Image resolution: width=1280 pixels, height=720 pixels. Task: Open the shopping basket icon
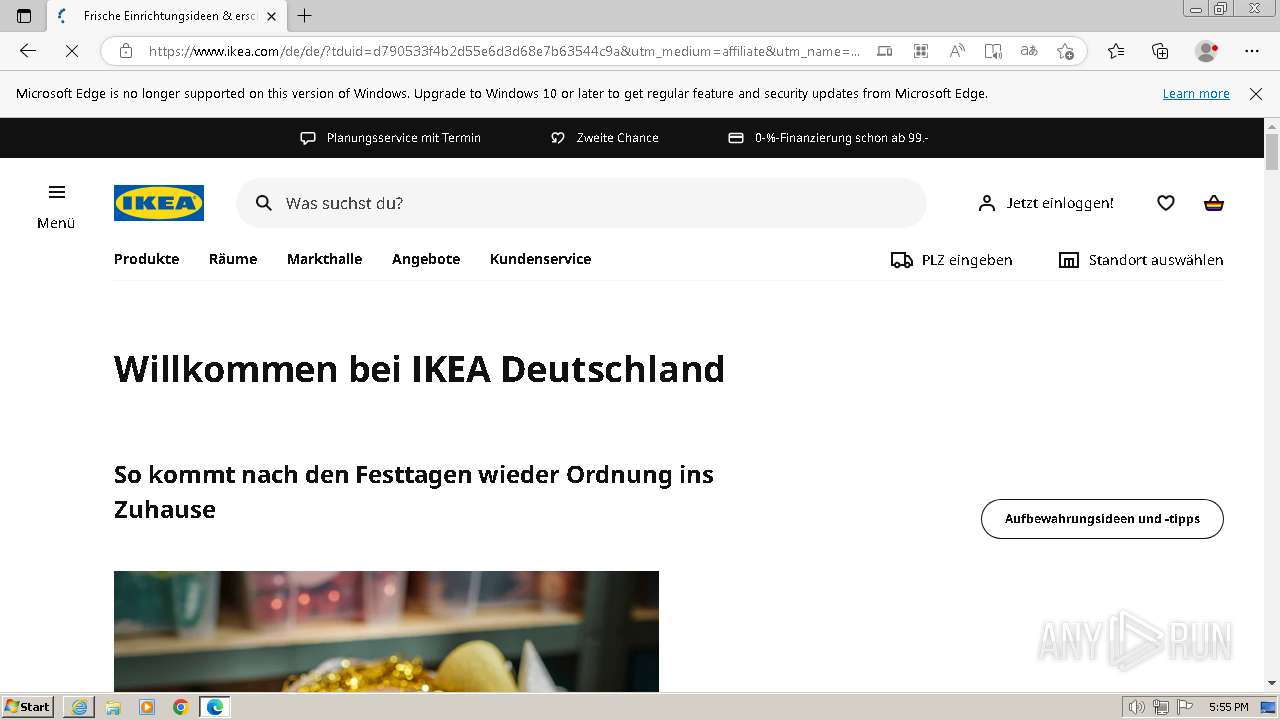point(1214,203)
